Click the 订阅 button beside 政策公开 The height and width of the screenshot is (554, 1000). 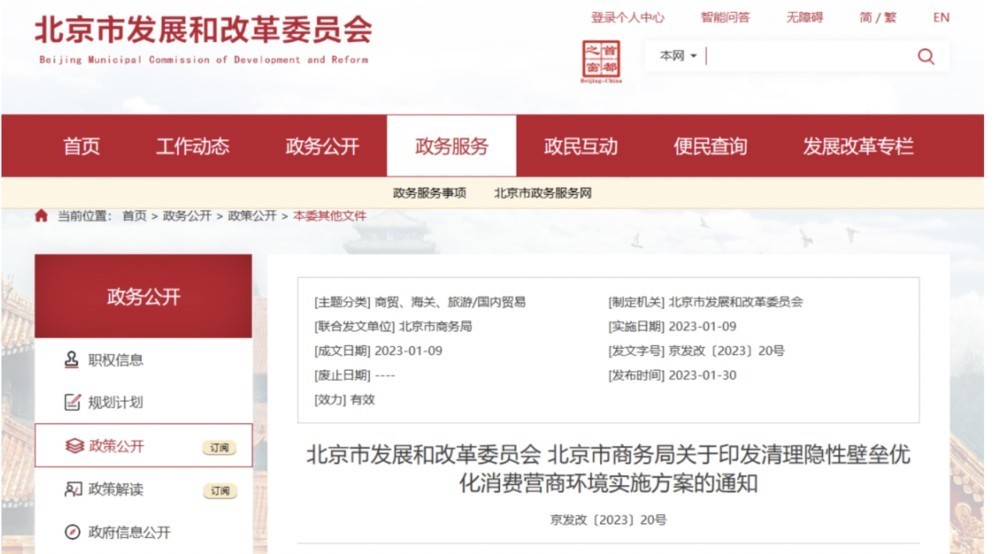tap(219, 448)
